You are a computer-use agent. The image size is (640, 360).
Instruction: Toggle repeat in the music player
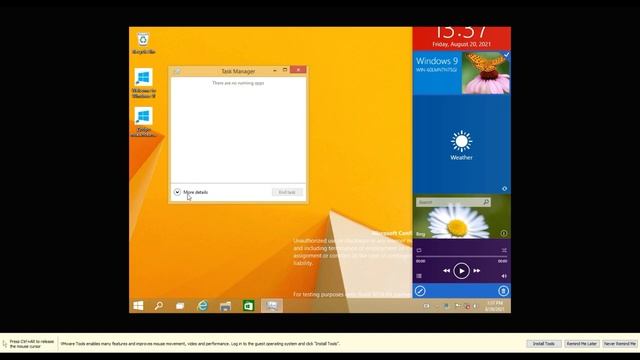click(419, 250)
